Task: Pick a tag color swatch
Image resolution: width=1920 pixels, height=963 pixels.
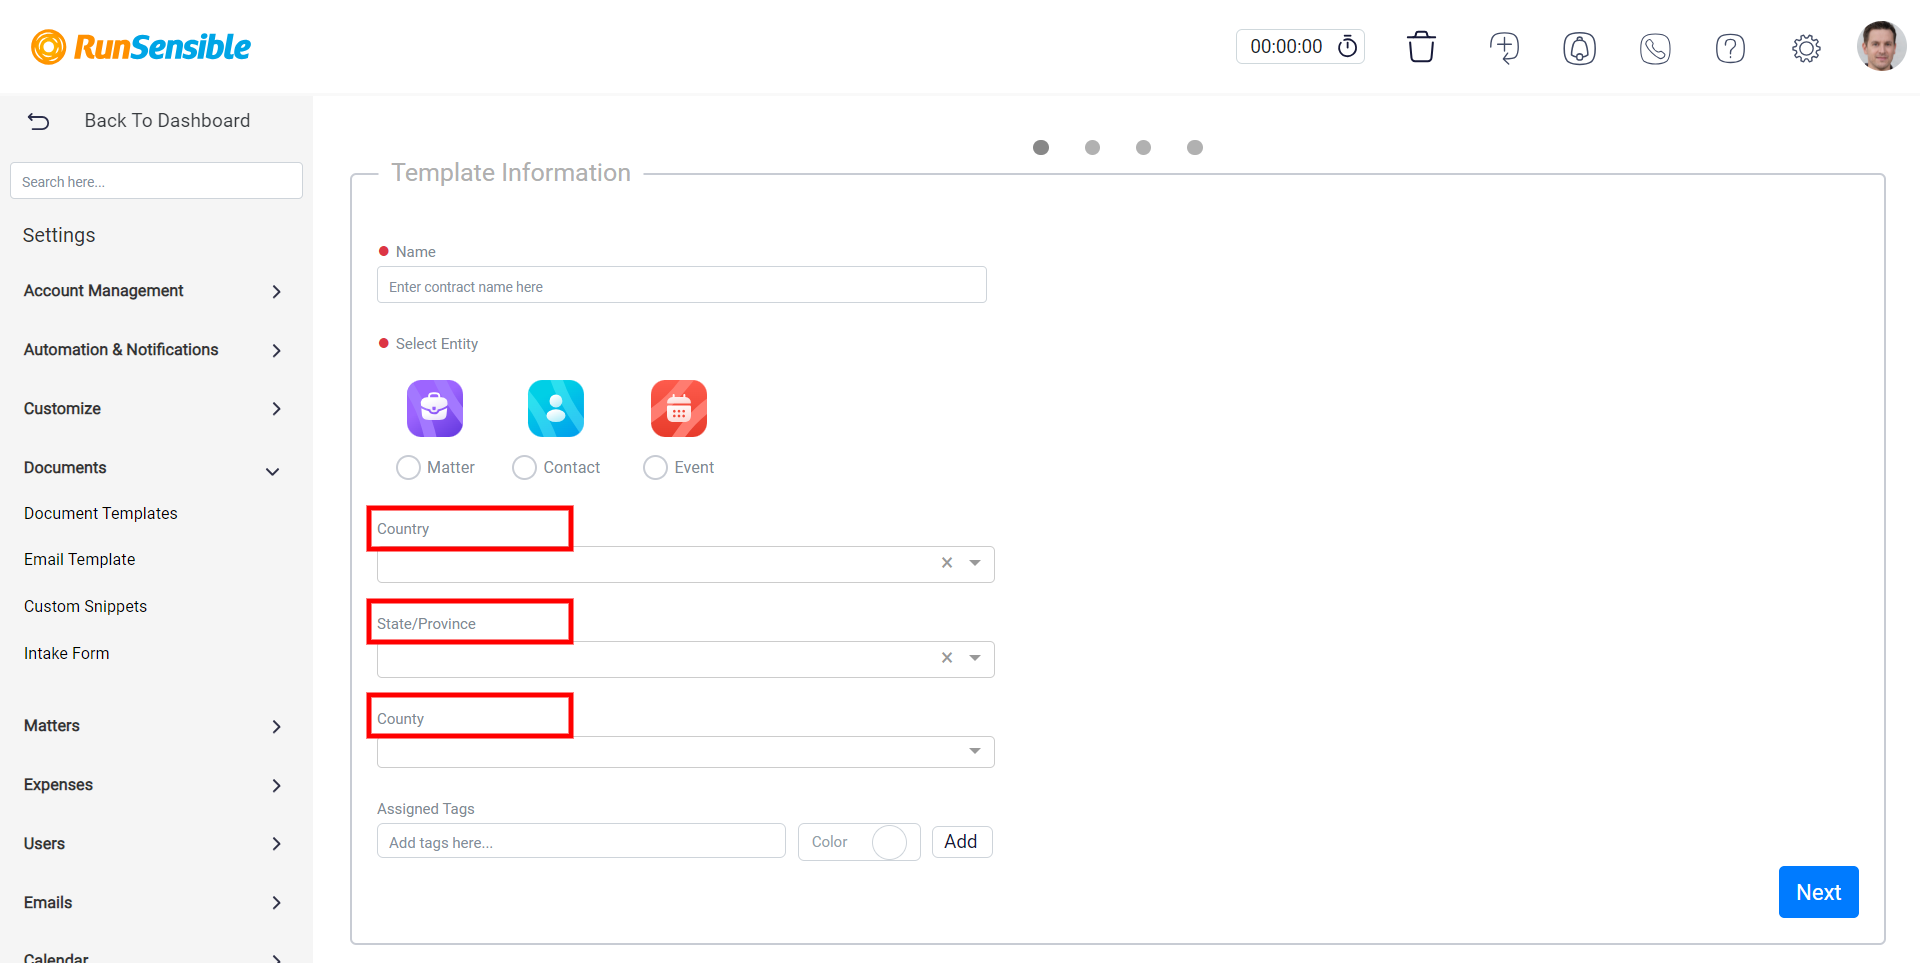Action: click(889, 842)
